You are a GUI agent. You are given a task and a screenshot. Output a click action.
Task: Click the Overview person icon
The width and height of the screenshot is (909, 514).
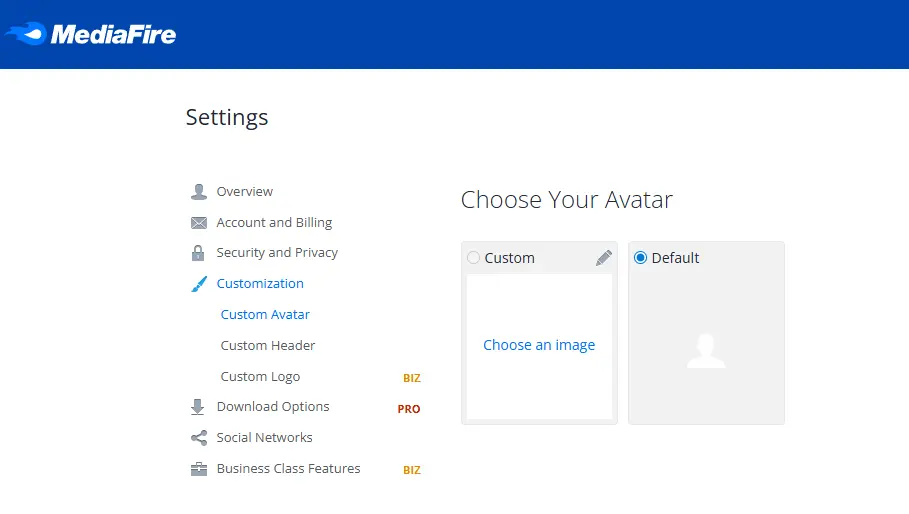(x=199, y=192)
